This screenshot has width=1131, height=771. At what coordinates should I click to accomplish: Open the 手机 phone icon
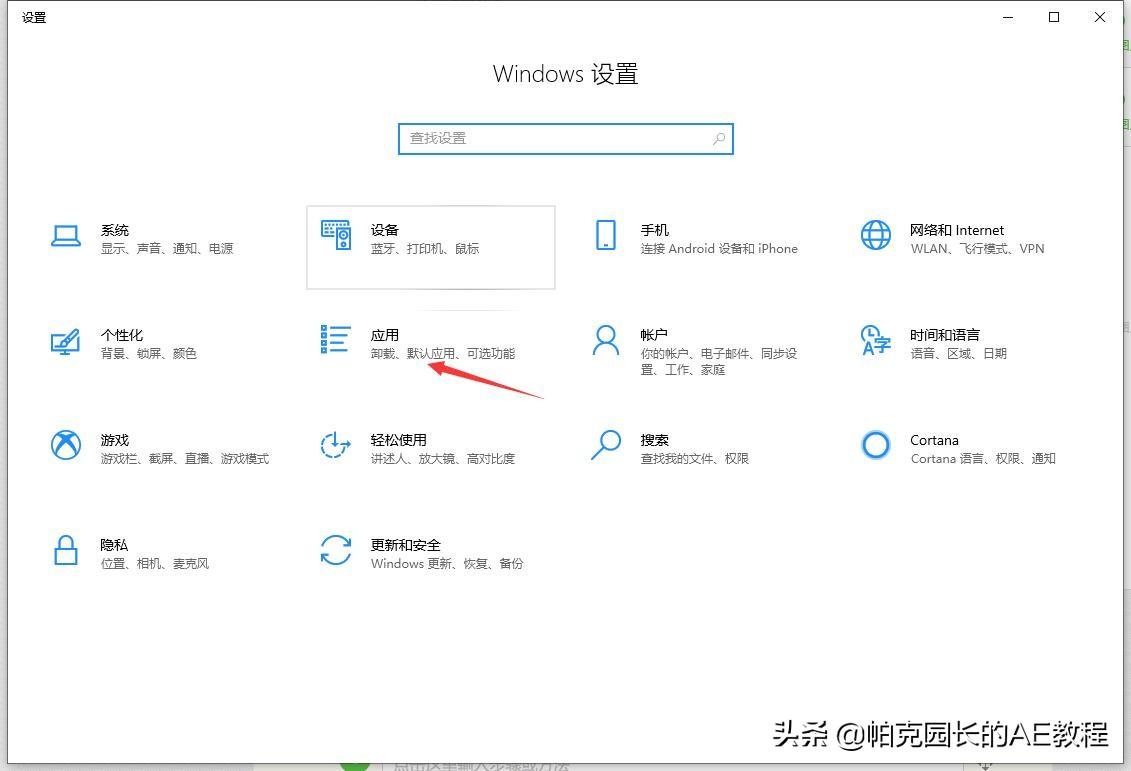coord(606,235)
